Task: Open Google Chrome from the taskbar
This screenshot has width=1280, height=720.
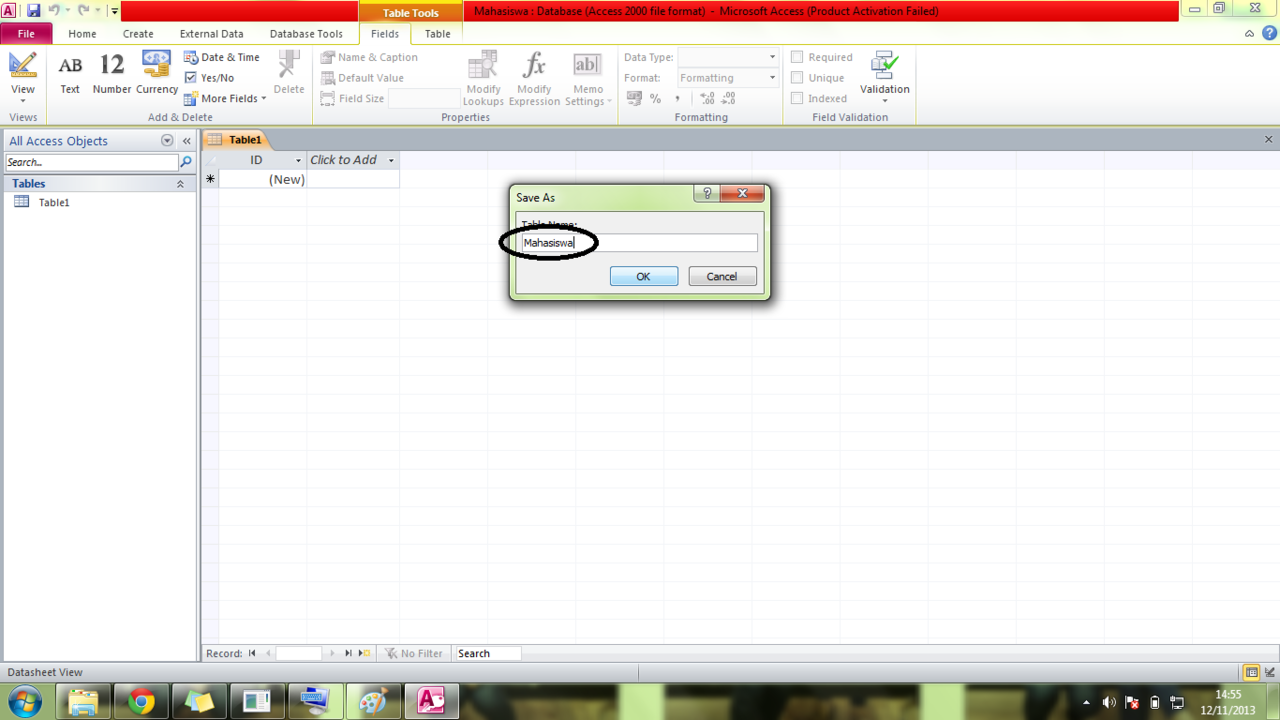Action: tap(141, 702)
